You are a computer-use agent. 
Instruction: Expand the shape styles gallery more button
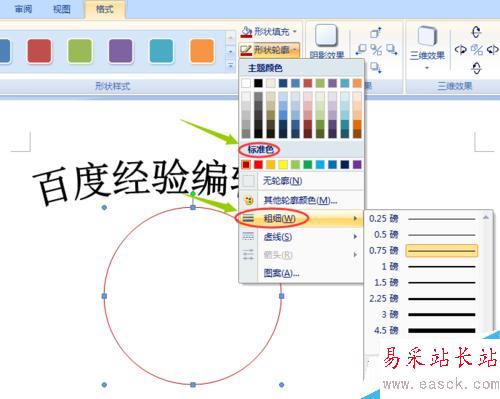click(230, 65)
